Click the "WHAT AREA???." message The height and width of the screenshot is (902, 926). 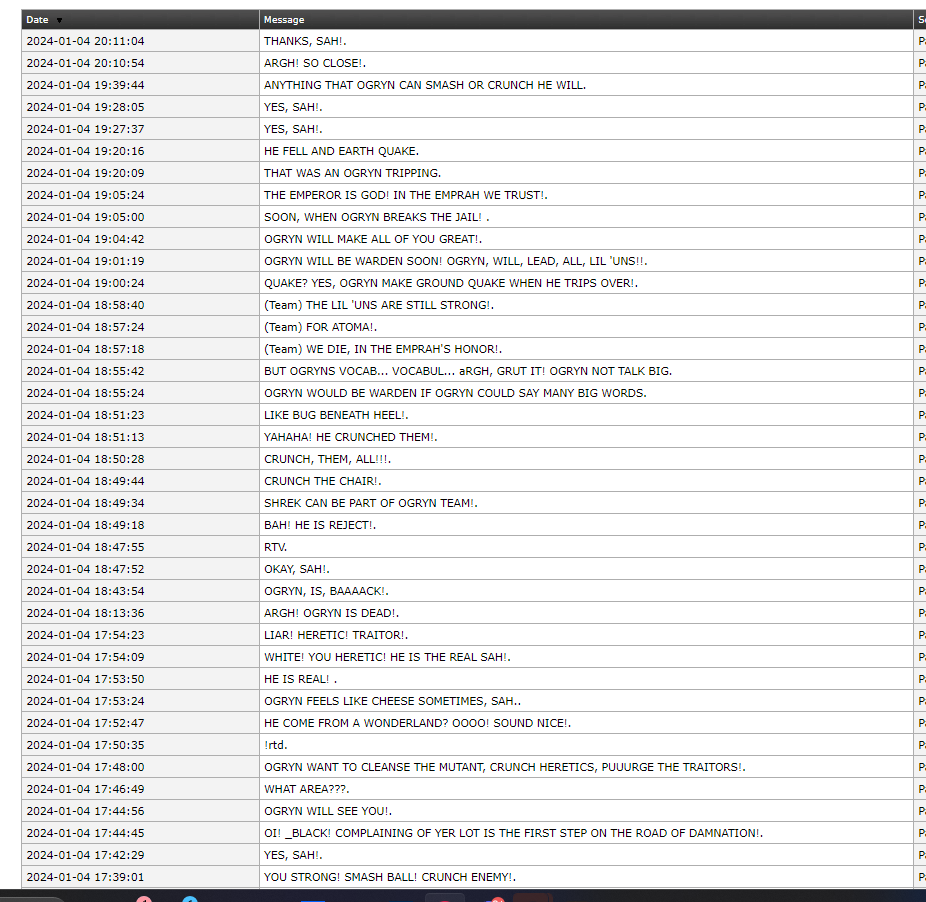coord(307,789)
